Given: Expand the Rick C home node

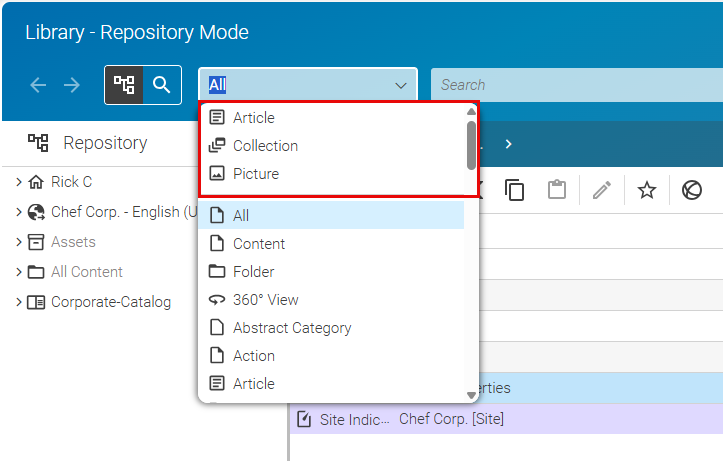Looking at the screenshot, I should coord(19,182).
